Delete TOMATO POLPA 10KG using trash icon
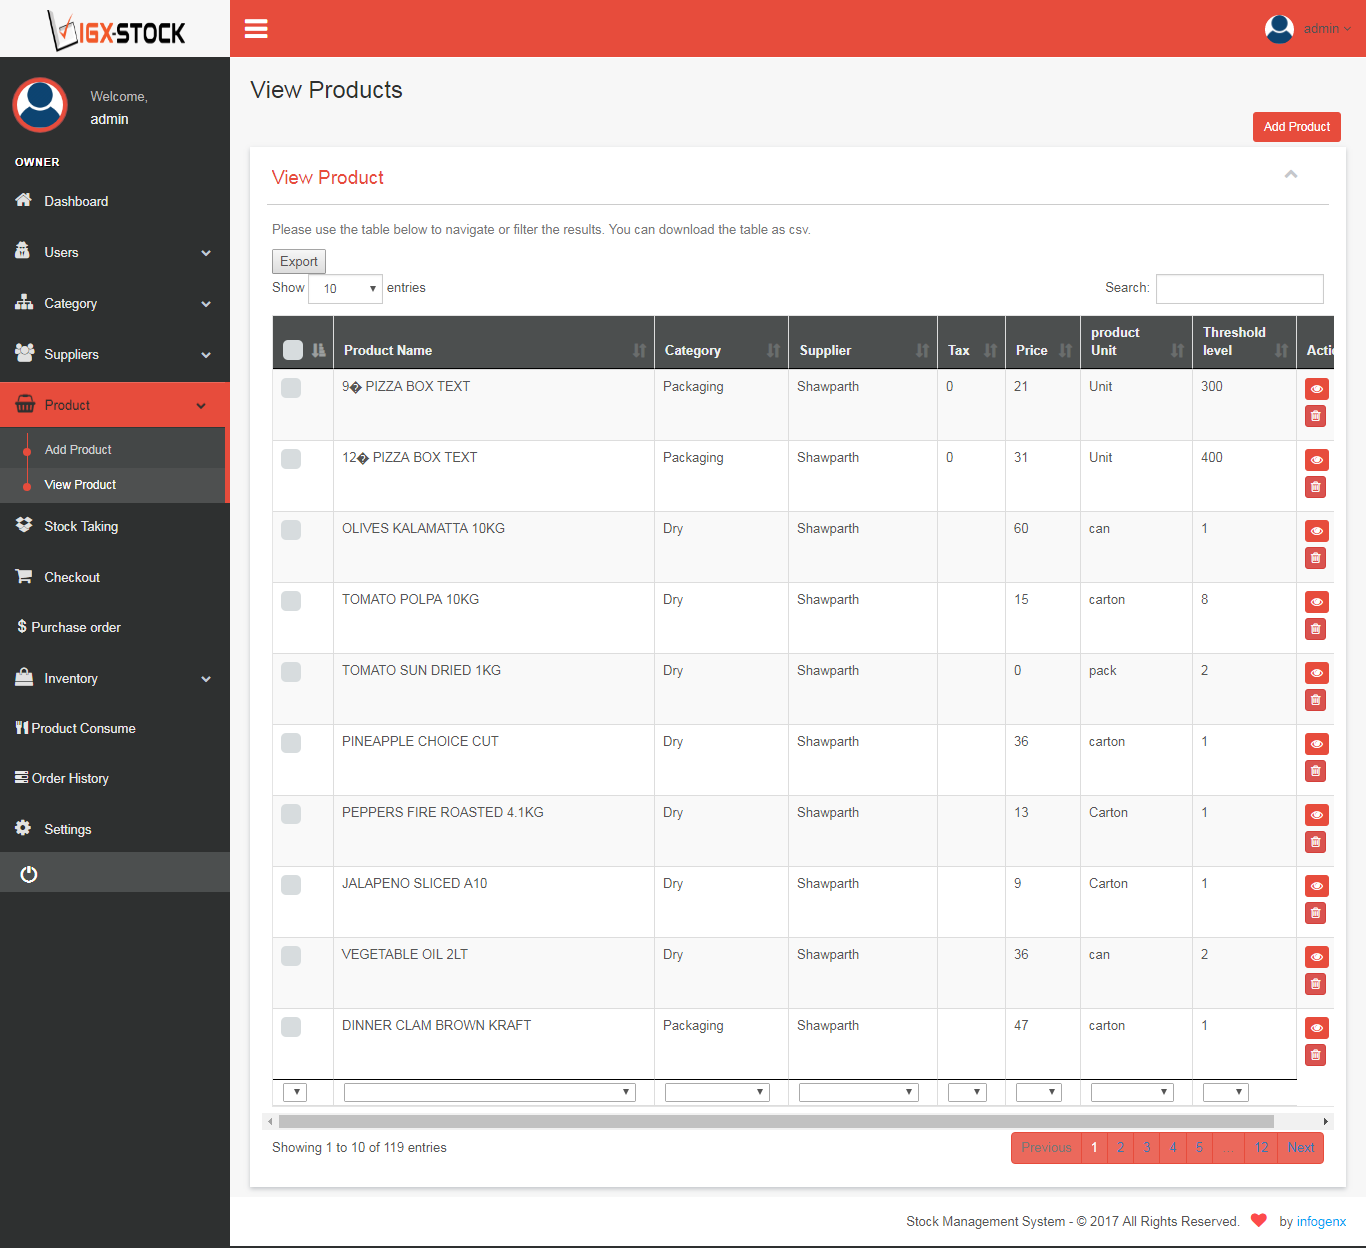 (x=1316, y=629)
